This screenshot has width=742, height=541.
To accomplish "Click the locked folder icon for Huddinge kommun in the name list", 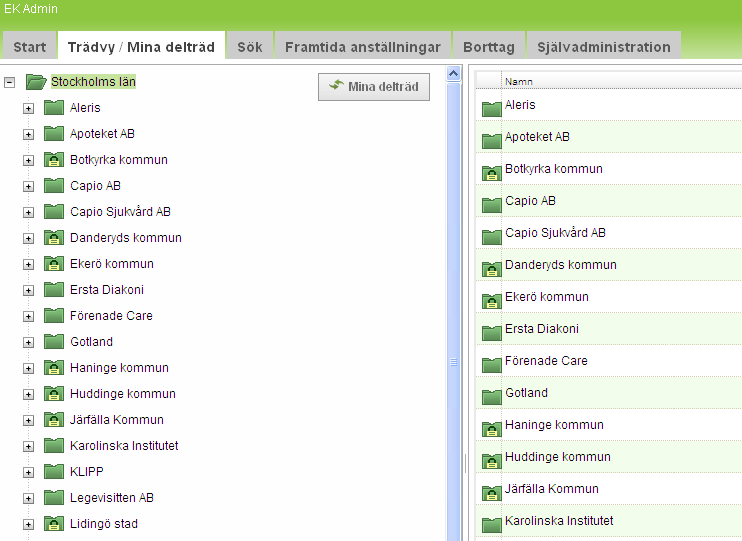I will click(492, 461).
